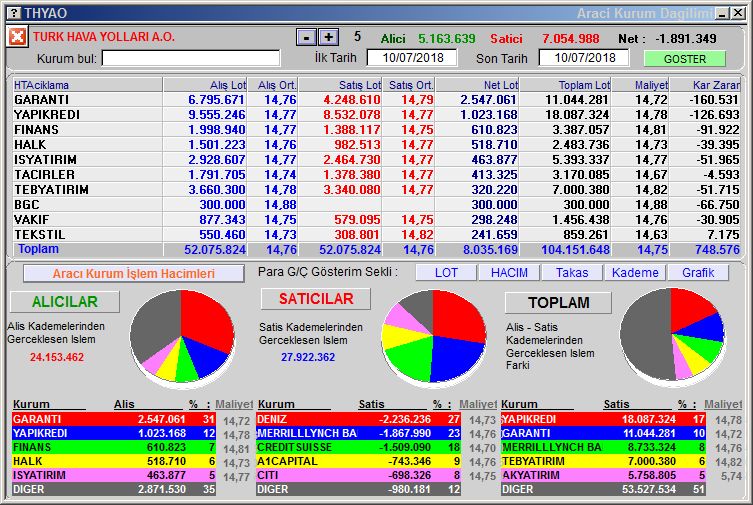Switch display to HACIM
Viewport: 753px width, 505px height.
point(509,273)
